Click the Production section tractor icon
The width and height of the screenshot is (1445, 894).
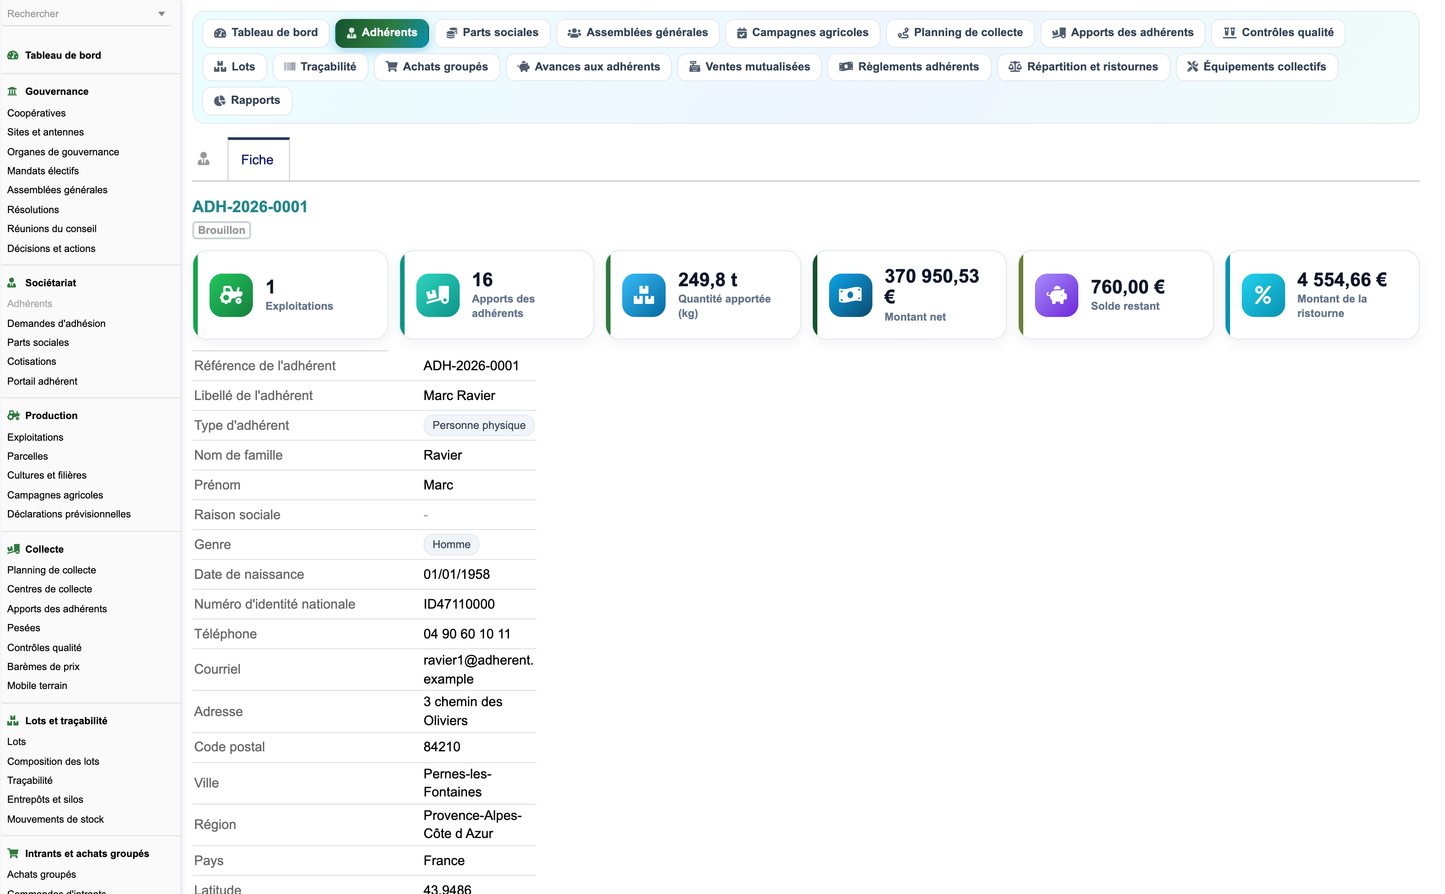pos(13,416)
